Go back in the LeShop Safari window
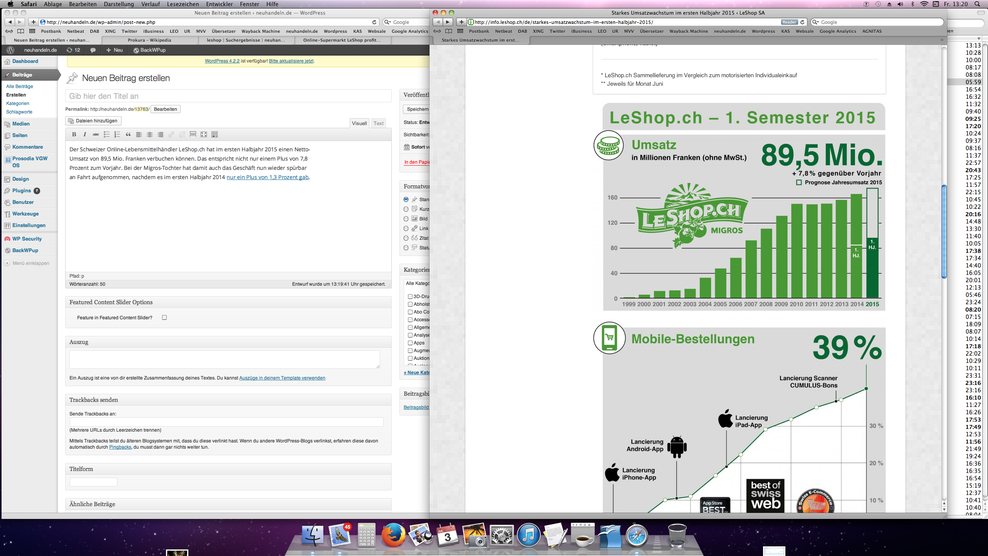This screenshot has width=988, height=556. [438, 22]
